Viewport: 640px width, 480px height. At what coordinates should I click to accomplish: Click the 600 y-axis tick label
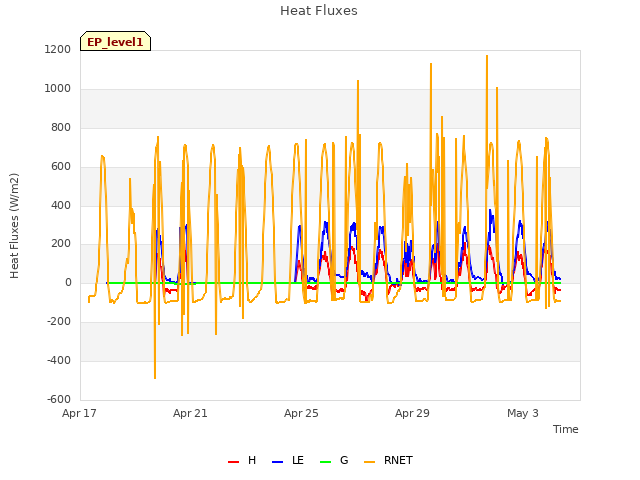(x=61, y=167)
